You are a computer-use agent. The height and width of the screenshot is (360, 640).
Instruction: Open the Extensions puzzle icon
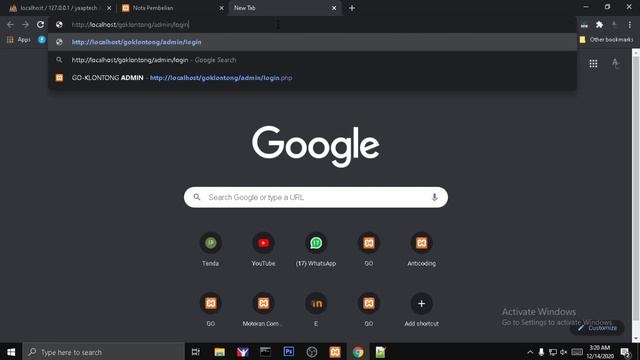[599, 25]
